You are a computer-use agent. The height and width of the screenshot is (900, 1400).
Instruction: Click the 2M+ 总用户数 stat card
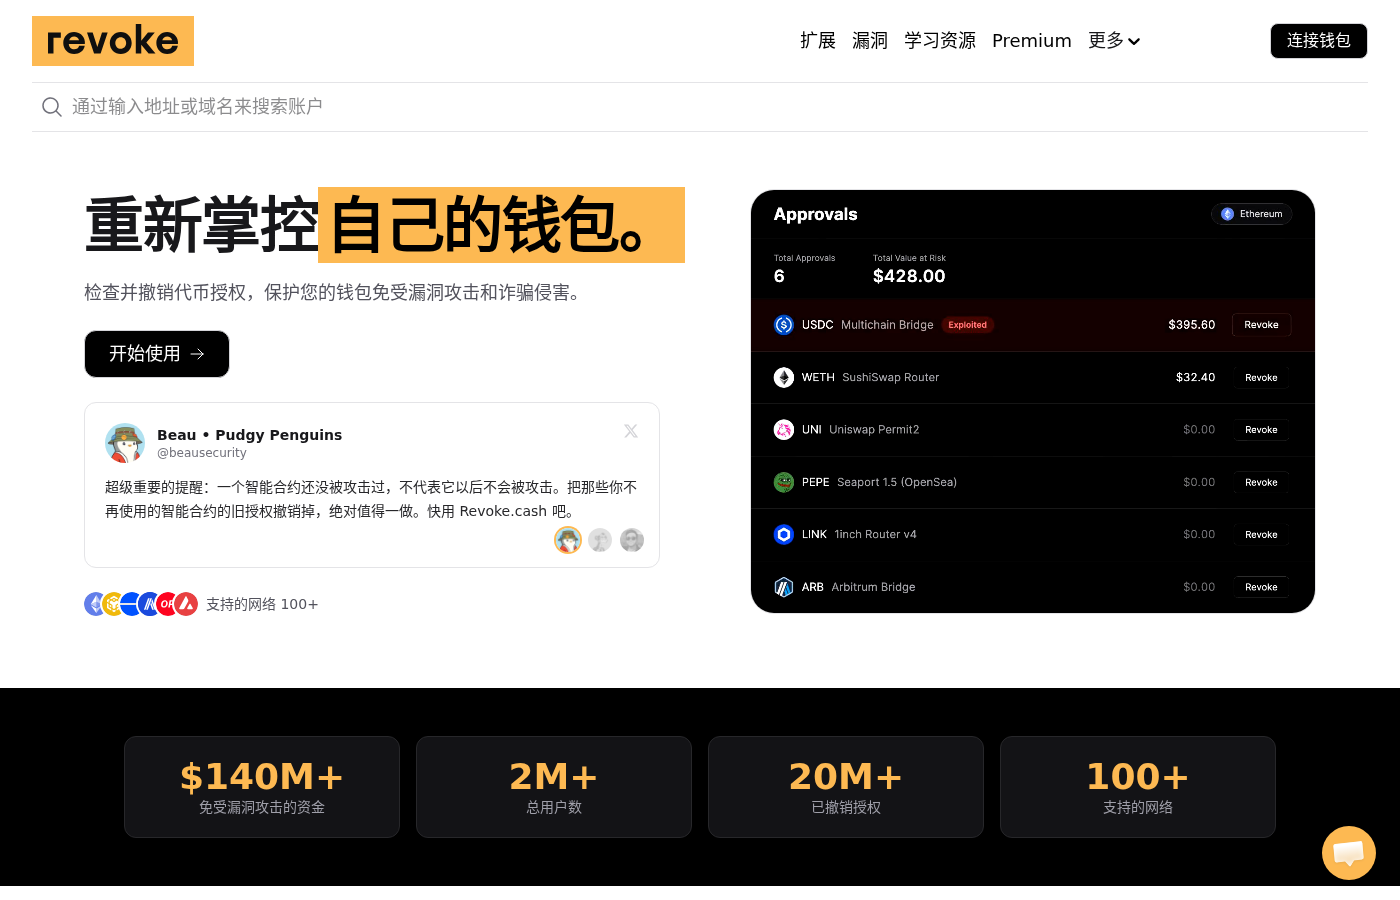(x=554, y=787)
